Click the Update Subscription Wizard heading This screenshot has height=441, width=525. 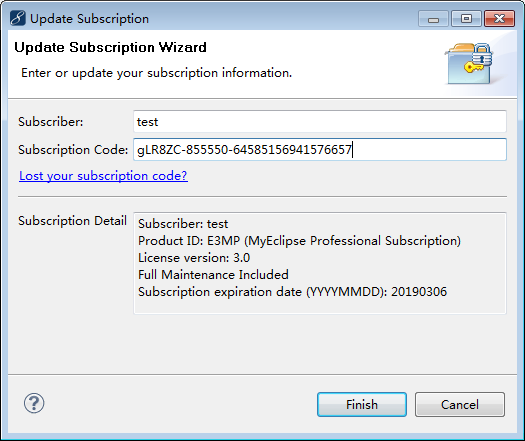(x=110, y=47)
